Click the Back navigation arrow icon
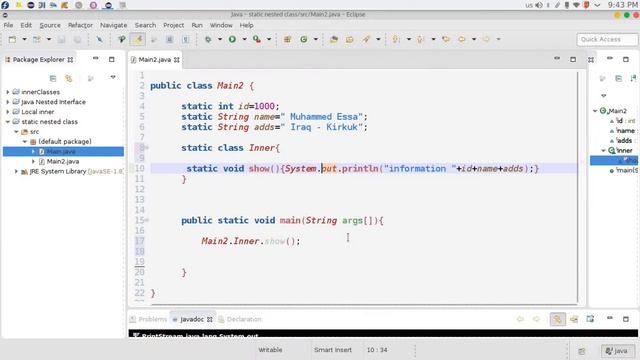640x360 pixels. pyautogui.click(x=462, y=39)
